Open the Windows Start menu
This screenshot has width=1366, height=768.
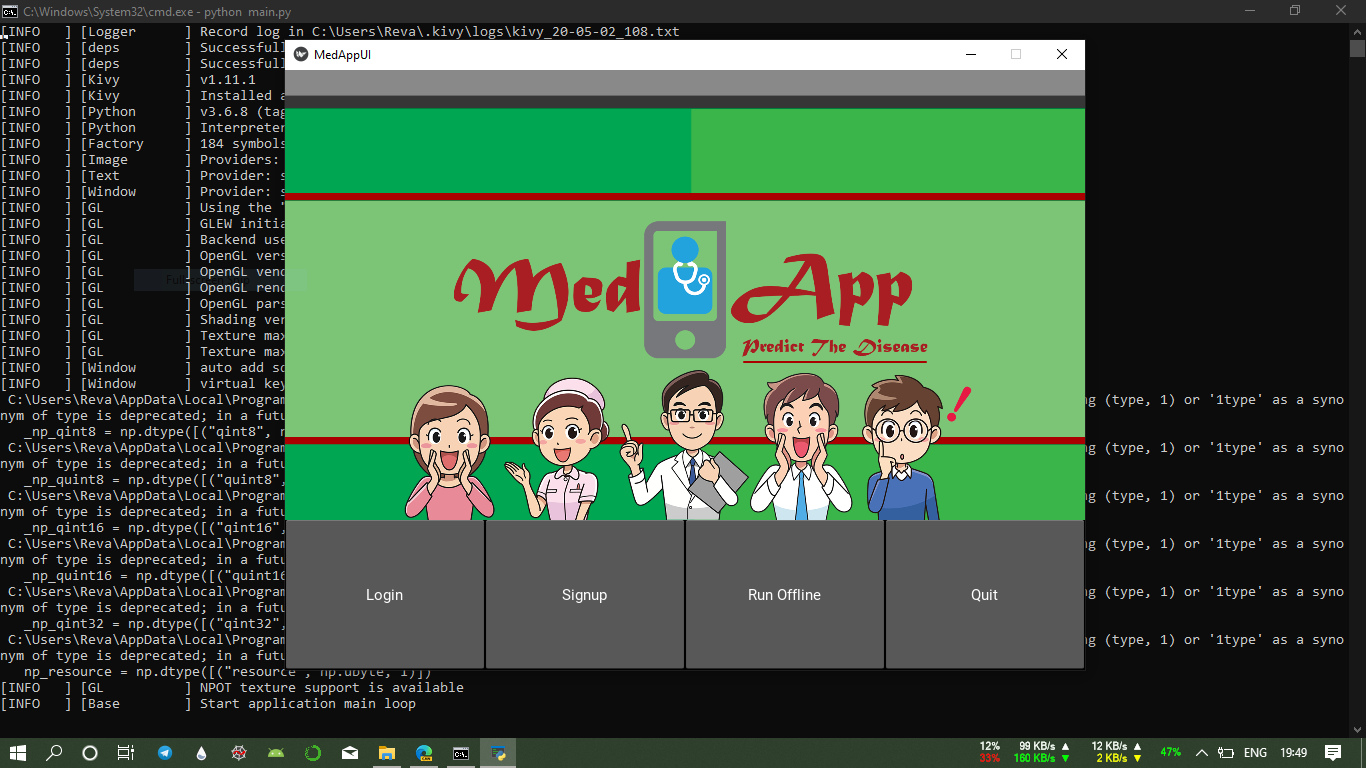click(x=18, y=753)
